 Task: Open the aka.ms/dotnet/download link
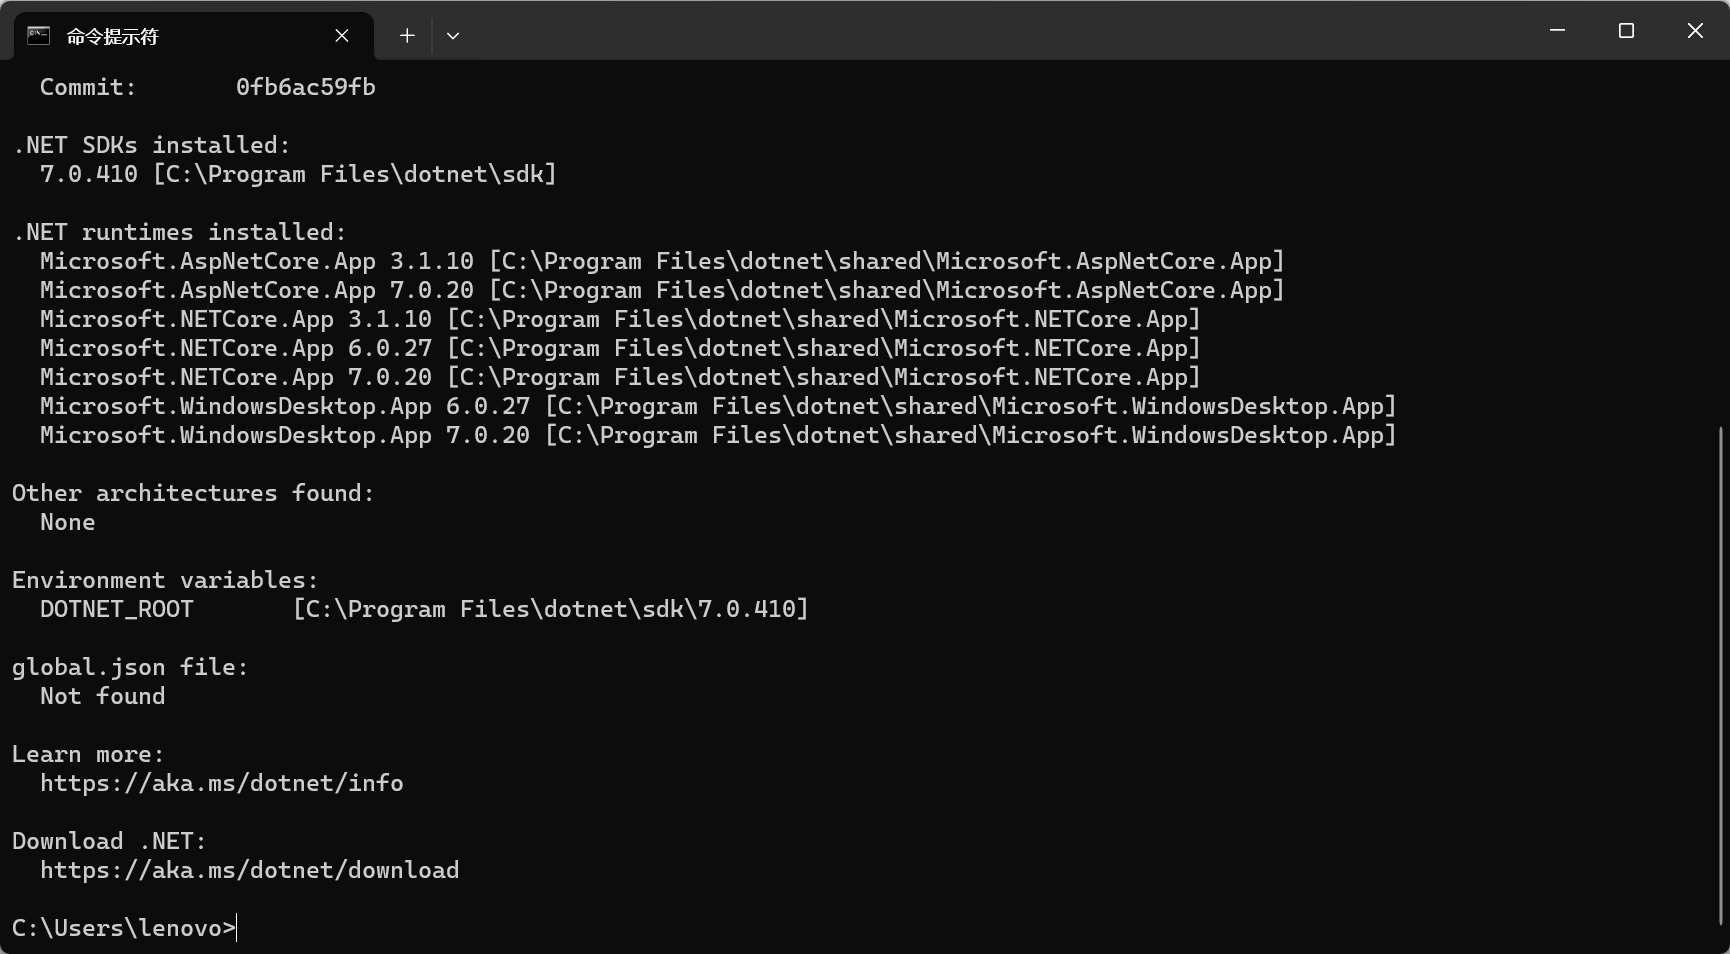[250, 870]
